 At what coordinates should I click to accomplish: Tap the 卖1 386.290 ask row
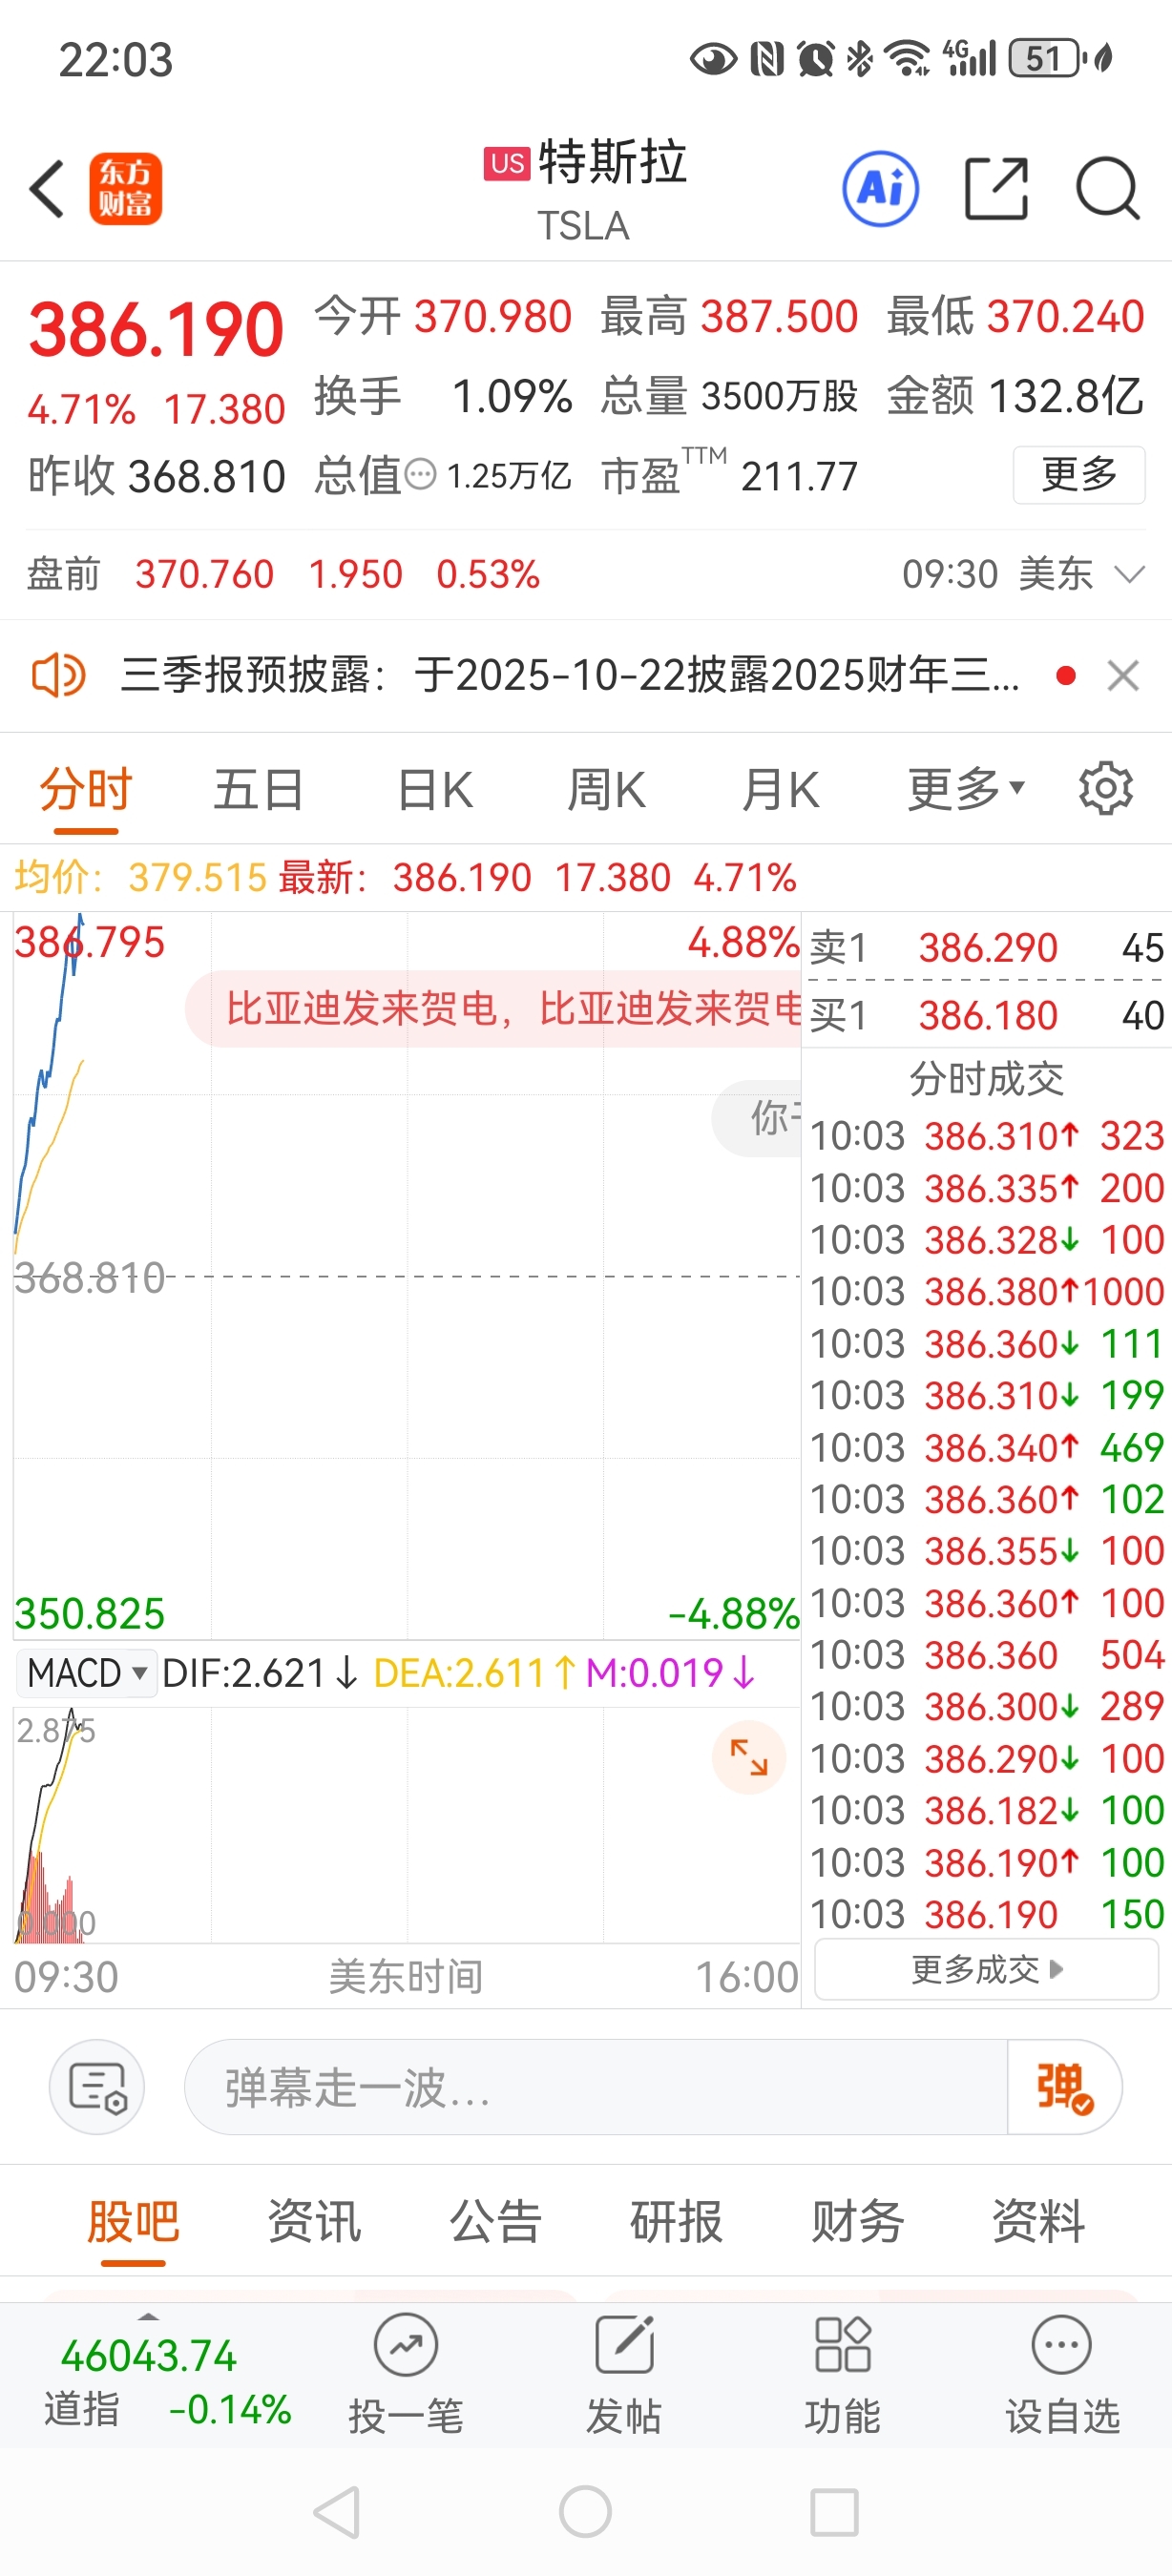point(986,947)
